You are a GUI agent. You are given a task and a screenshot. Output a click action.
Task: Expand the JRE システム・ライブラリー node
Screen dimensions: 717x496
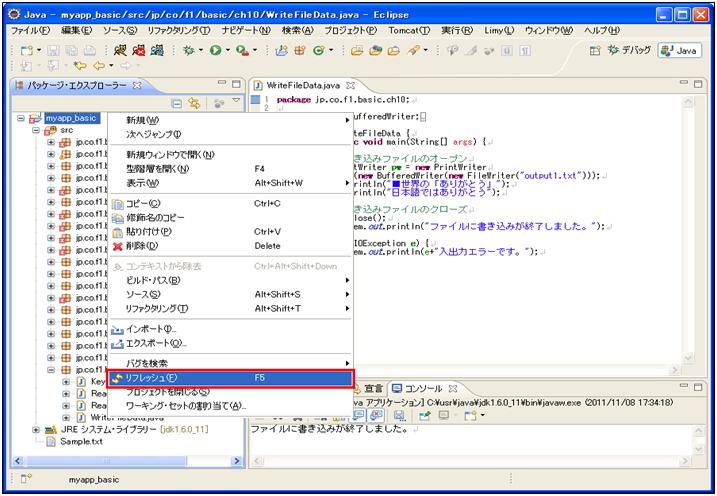(36, 429)
